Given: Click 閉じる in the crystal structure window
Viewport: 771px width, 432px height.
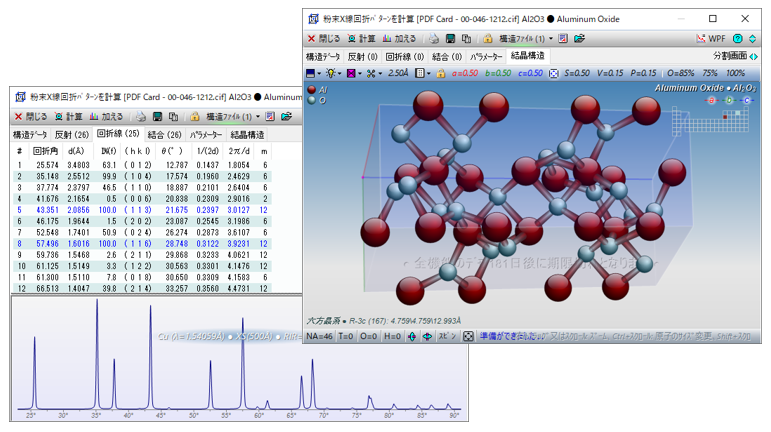Looking at the screenshot, I should (324, 38).
